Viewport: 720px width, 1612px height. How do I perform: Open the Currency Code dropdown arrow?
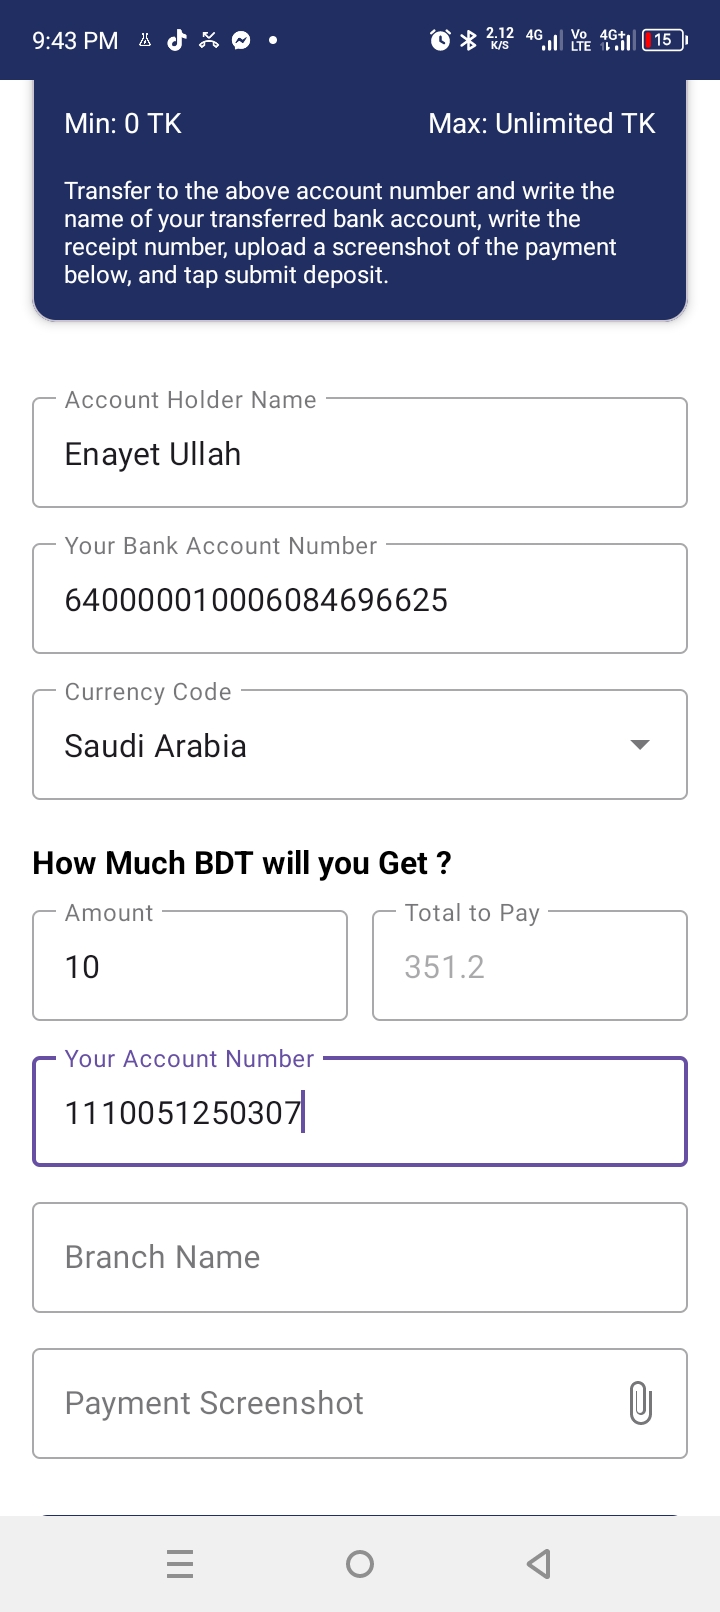640,745
